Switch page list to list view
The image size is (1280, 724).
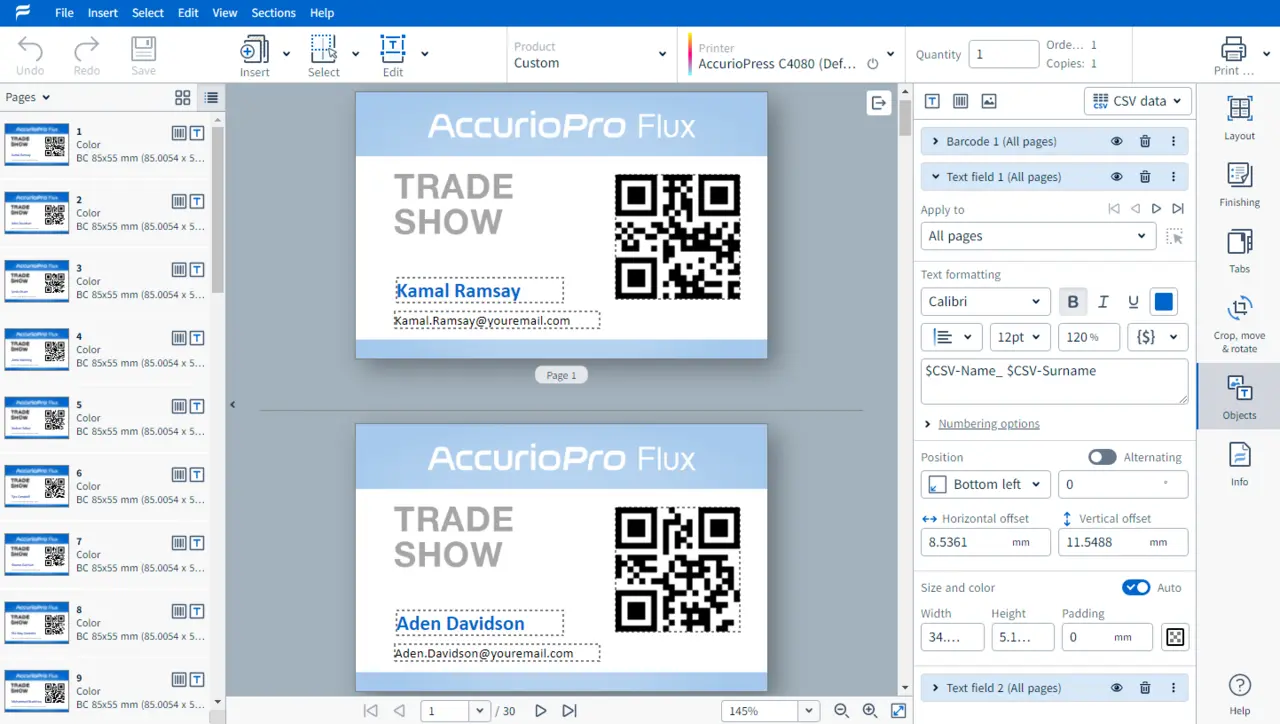point(211,98)
